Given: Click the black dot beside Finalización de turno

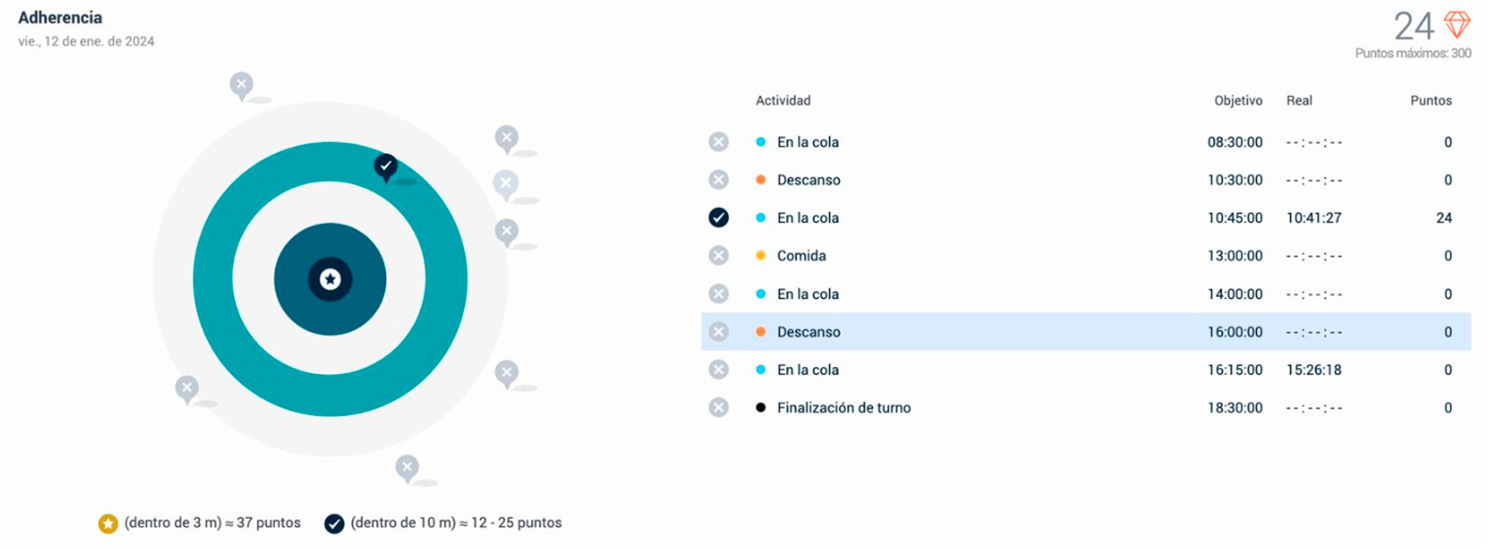Looking at the screenshot, I should click(761, 408).
